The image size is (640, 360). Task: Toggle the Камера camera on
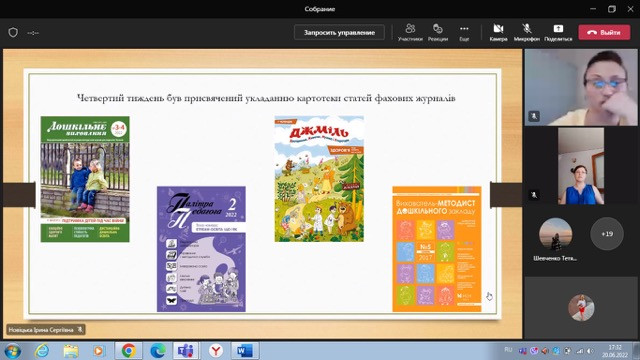coord(498,32)
